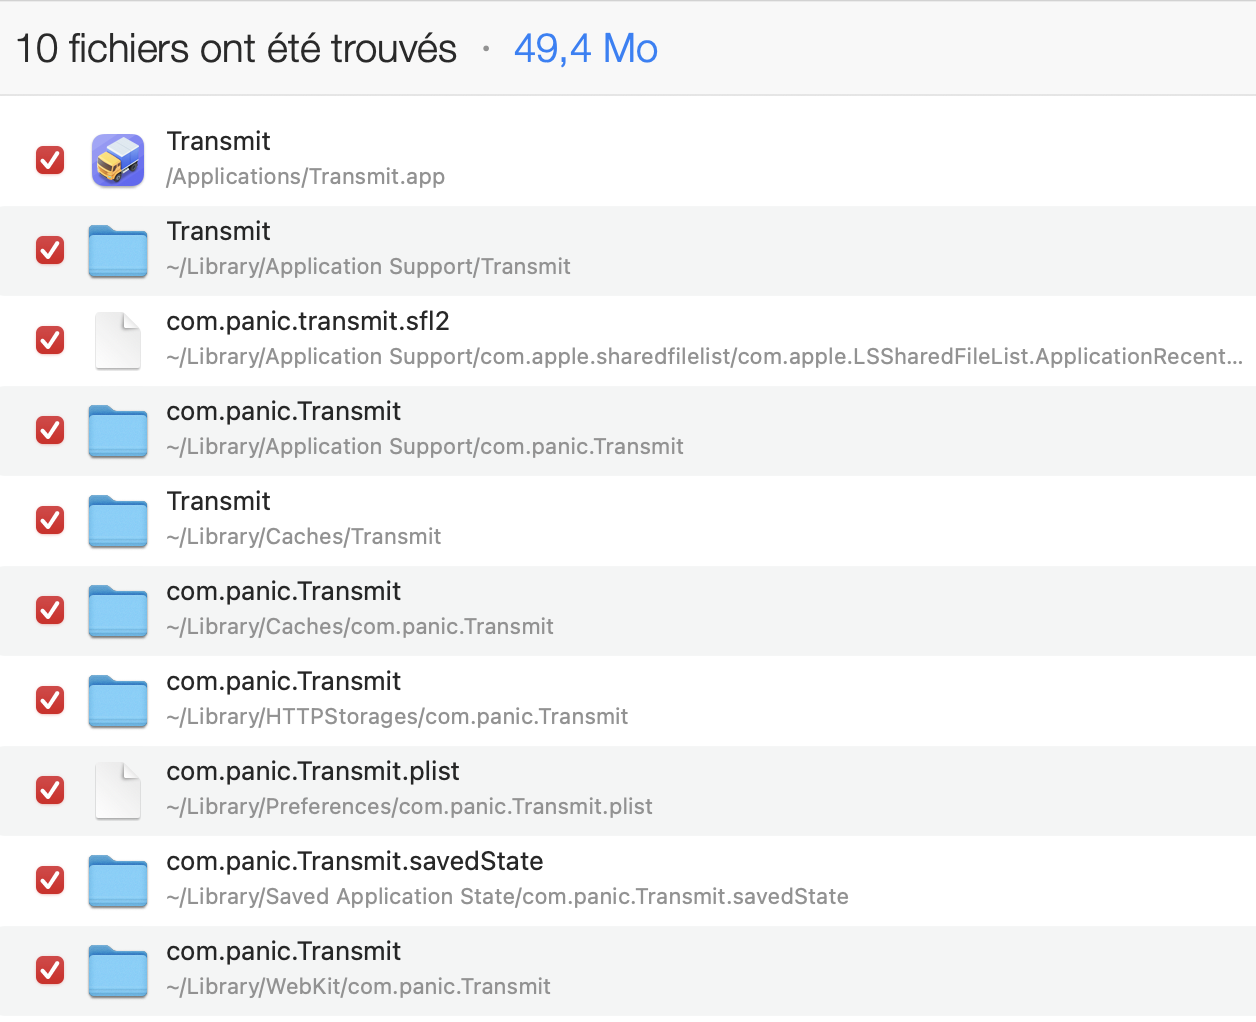Uncheck the WebKit com.panic.Transmit checkbox
Viewport: 1256px width, 1022px height.
pos(50,970)
